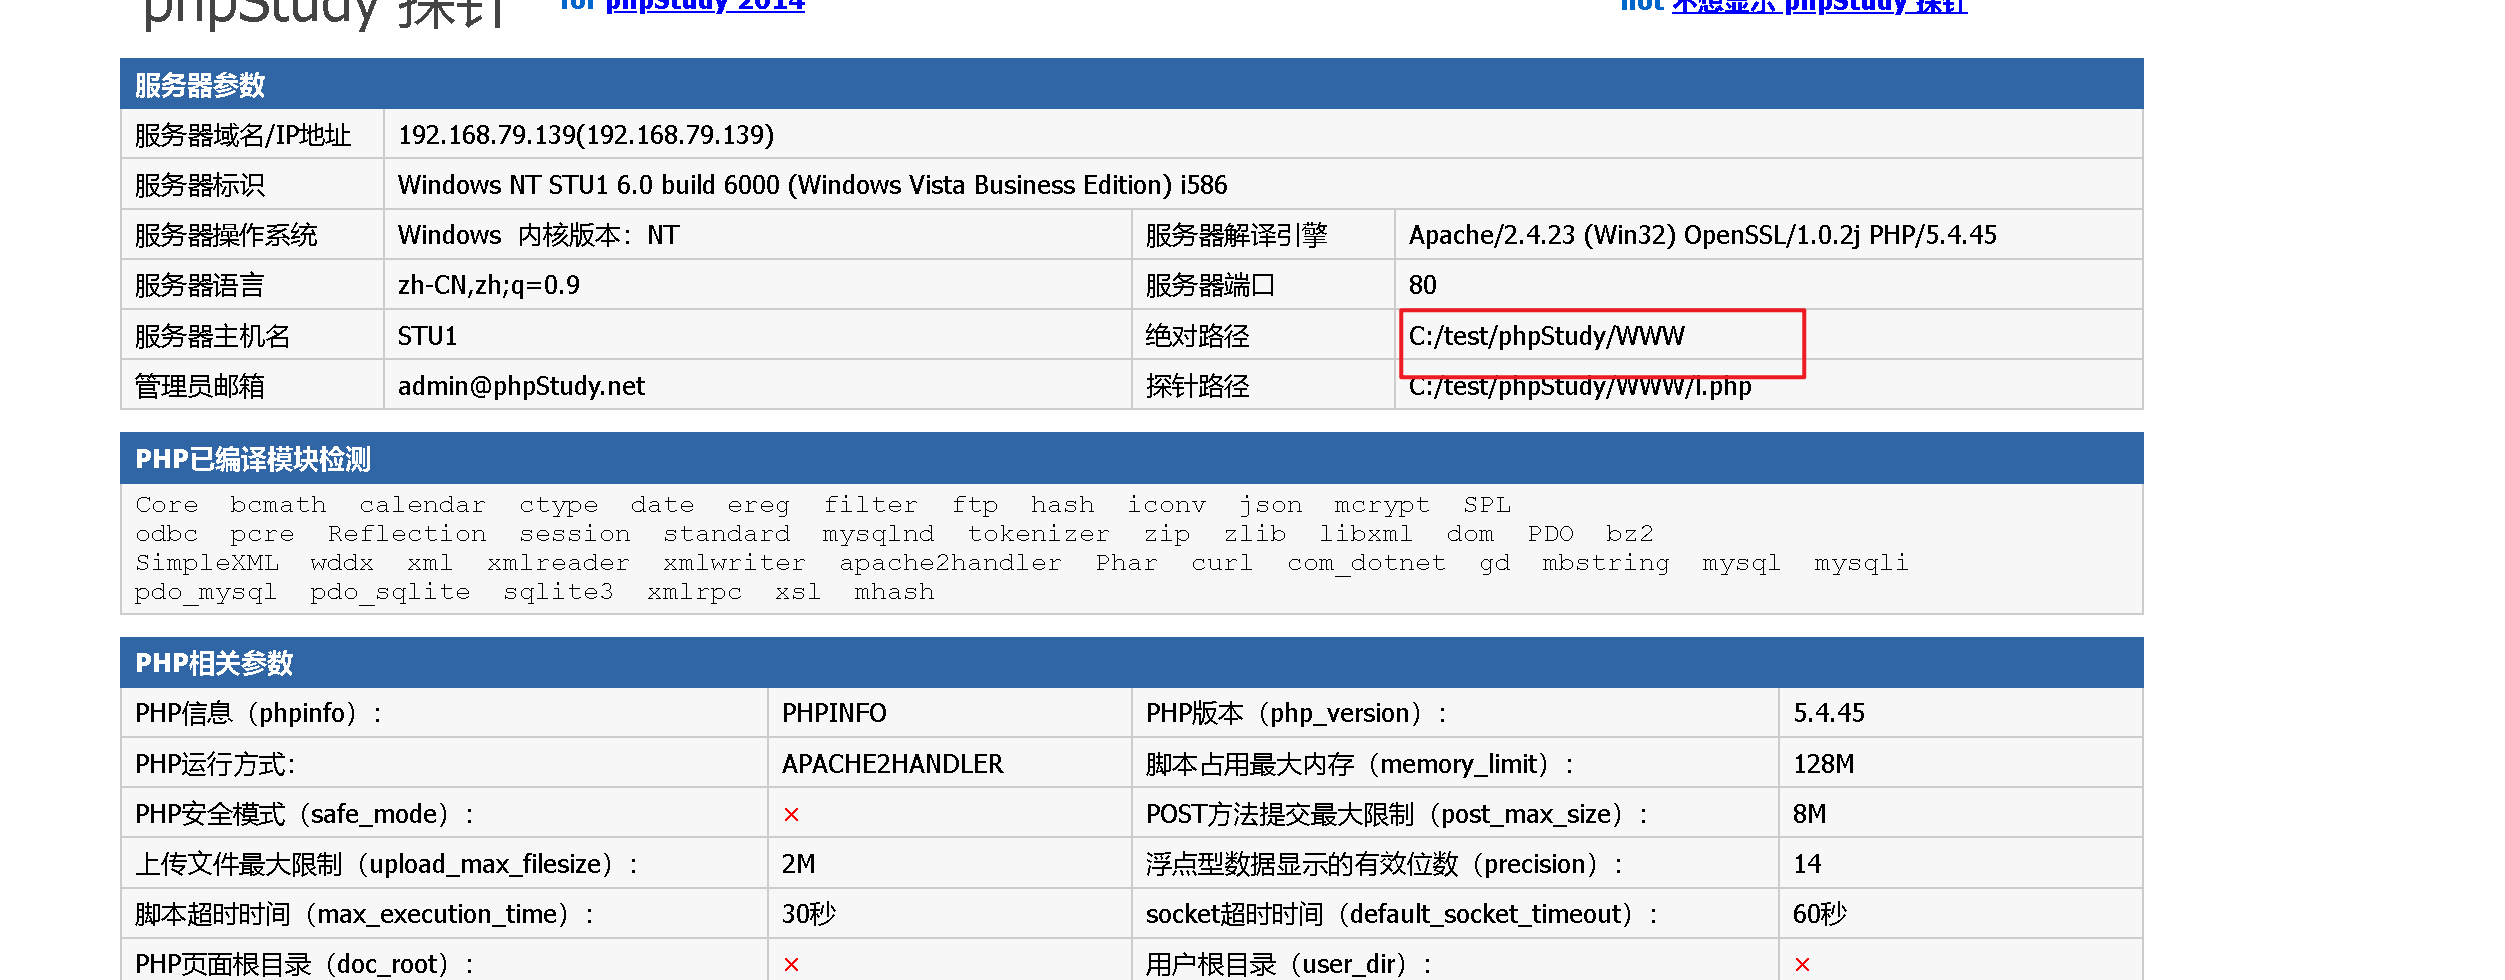2505x980 pixels.
Task: Select the PHP已编译模块检测 section header
Action: [1131, 458]
